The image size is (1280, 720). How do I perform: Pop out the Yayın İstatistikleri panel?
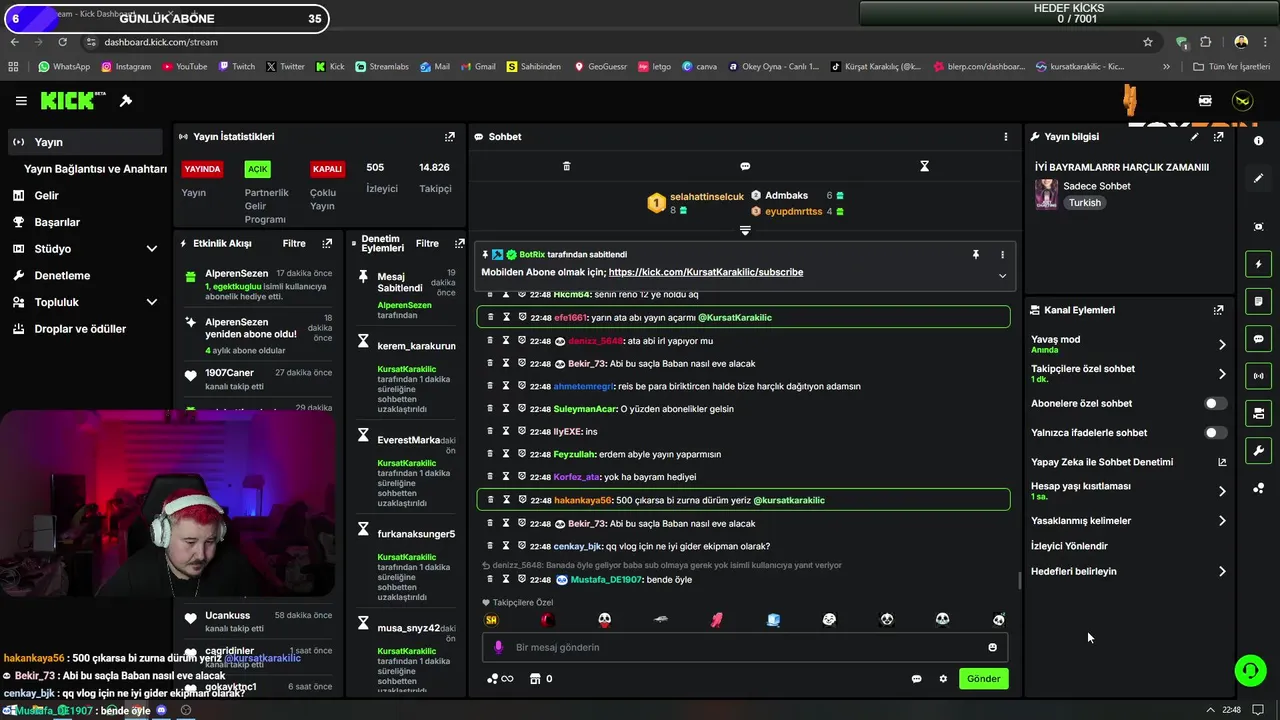[449, 137]
